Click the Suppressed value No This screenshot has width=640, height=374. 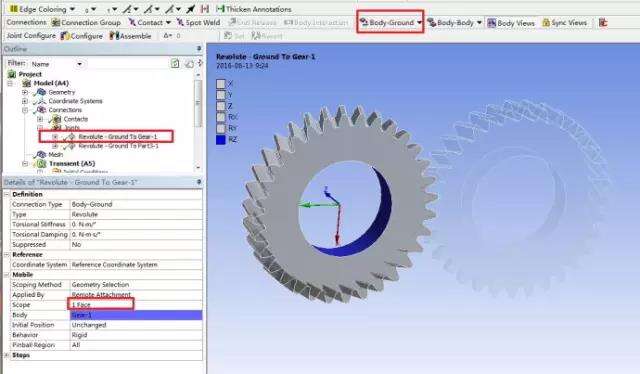click(x=136, y=245)
